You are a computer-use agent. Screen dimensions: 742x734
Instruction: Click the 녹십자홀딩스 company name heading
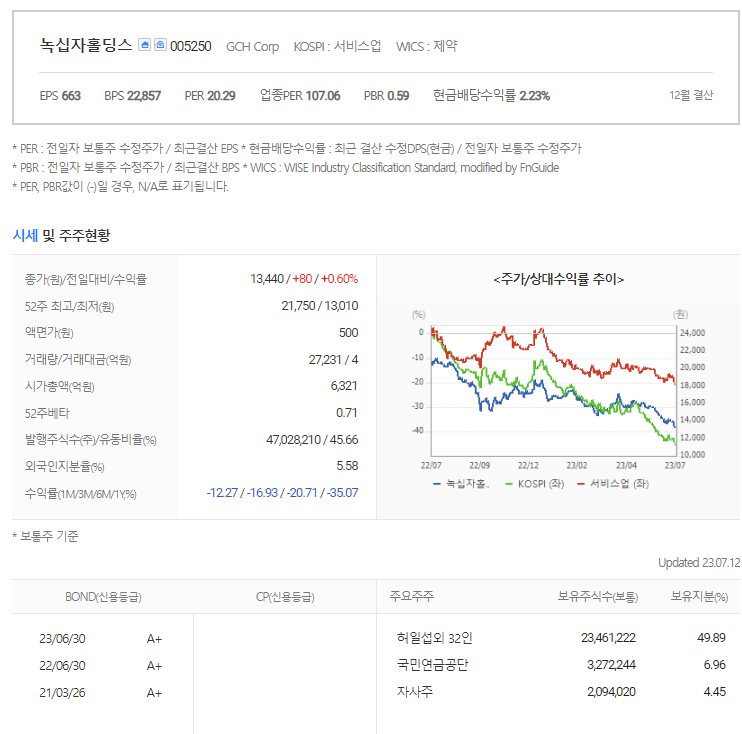coord(86,45)
